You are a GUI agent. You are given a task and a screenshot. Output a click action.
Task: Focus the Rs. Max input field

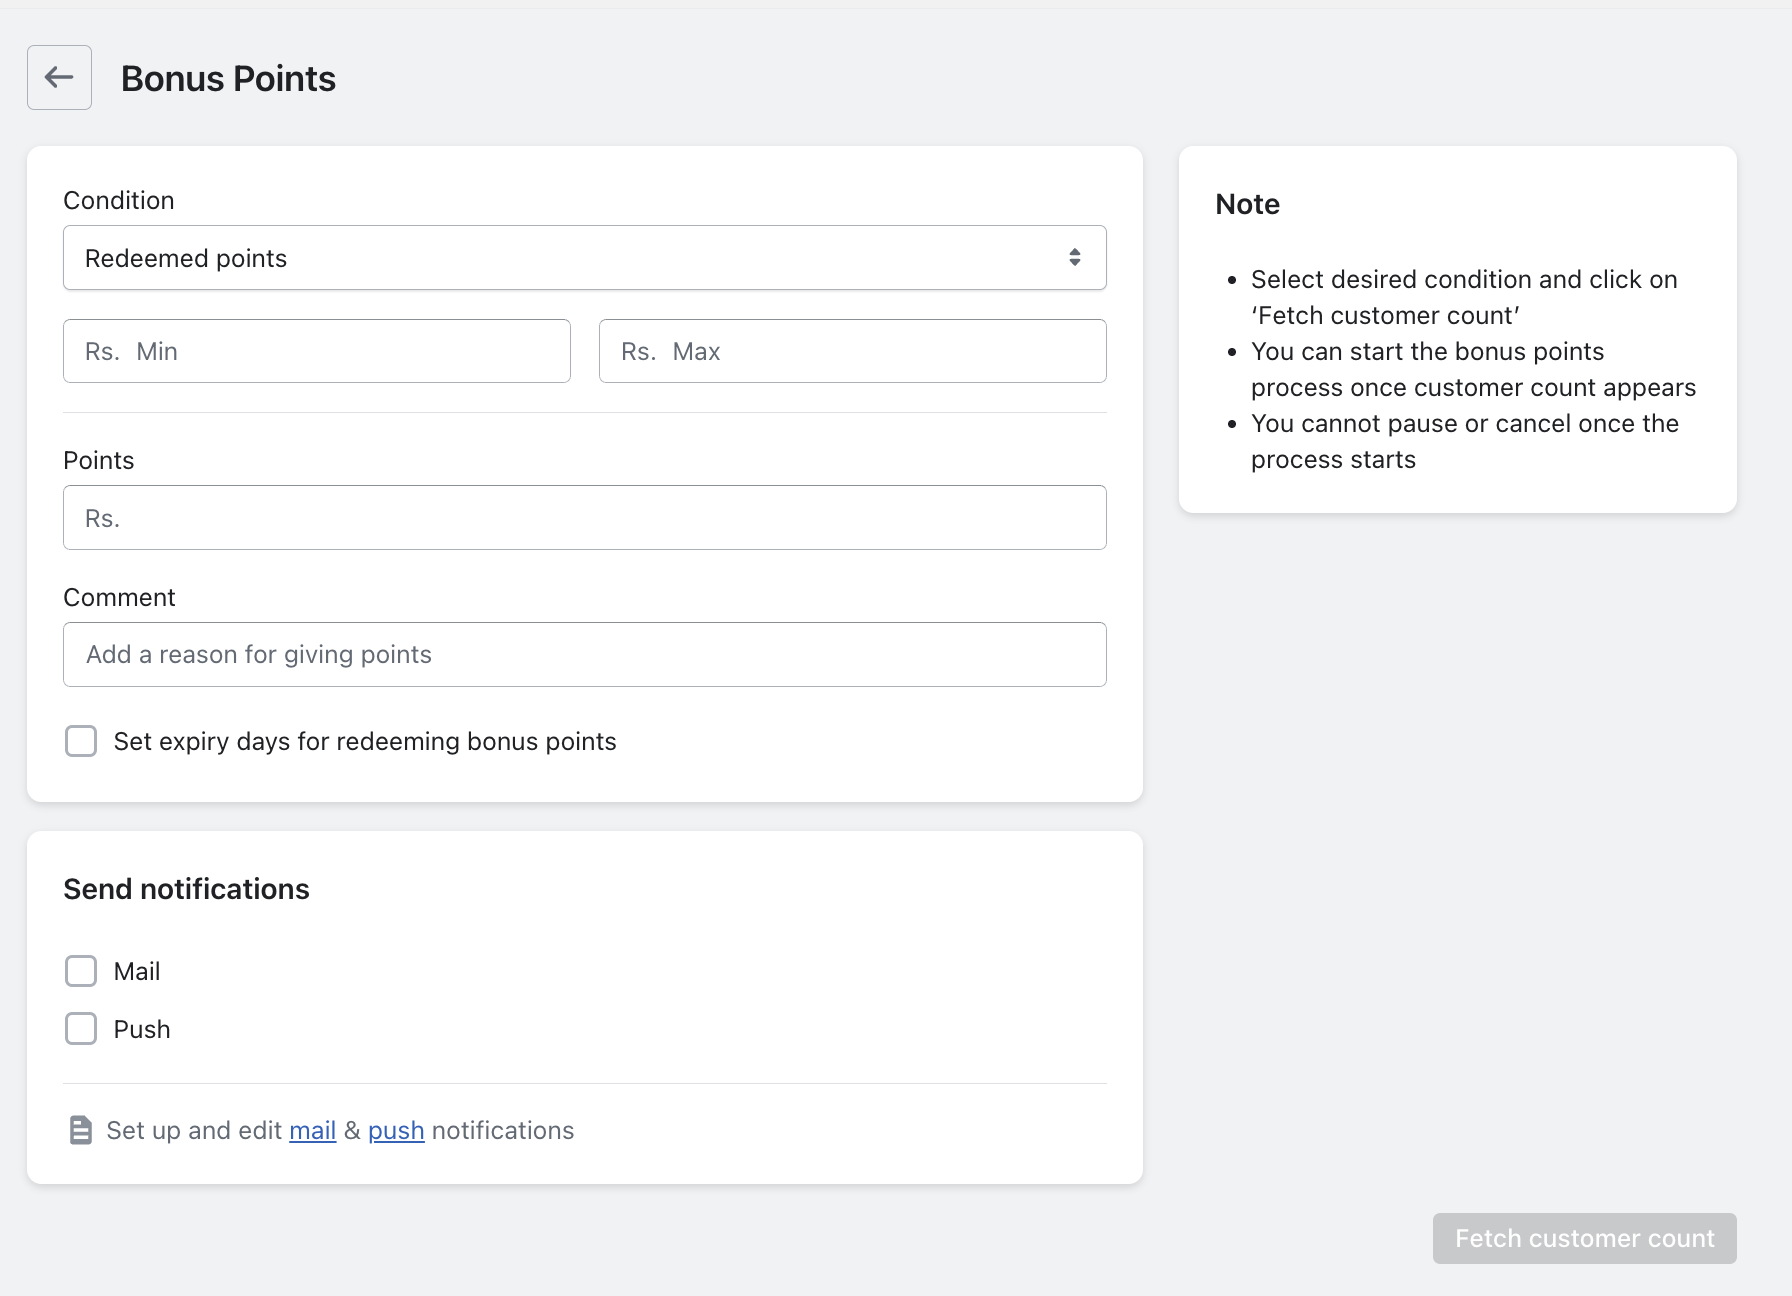click(x=852, y=351)
